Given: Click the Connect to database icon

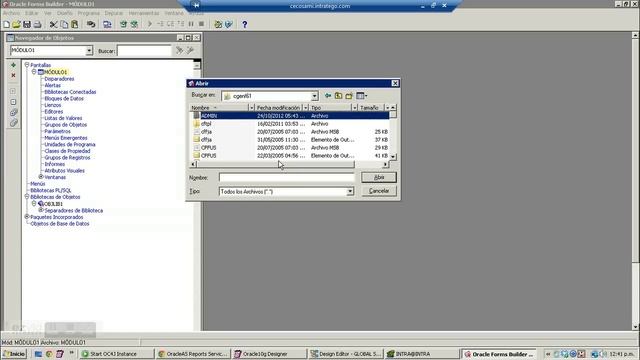Looking at the screenshot, I should coord(91,24).
